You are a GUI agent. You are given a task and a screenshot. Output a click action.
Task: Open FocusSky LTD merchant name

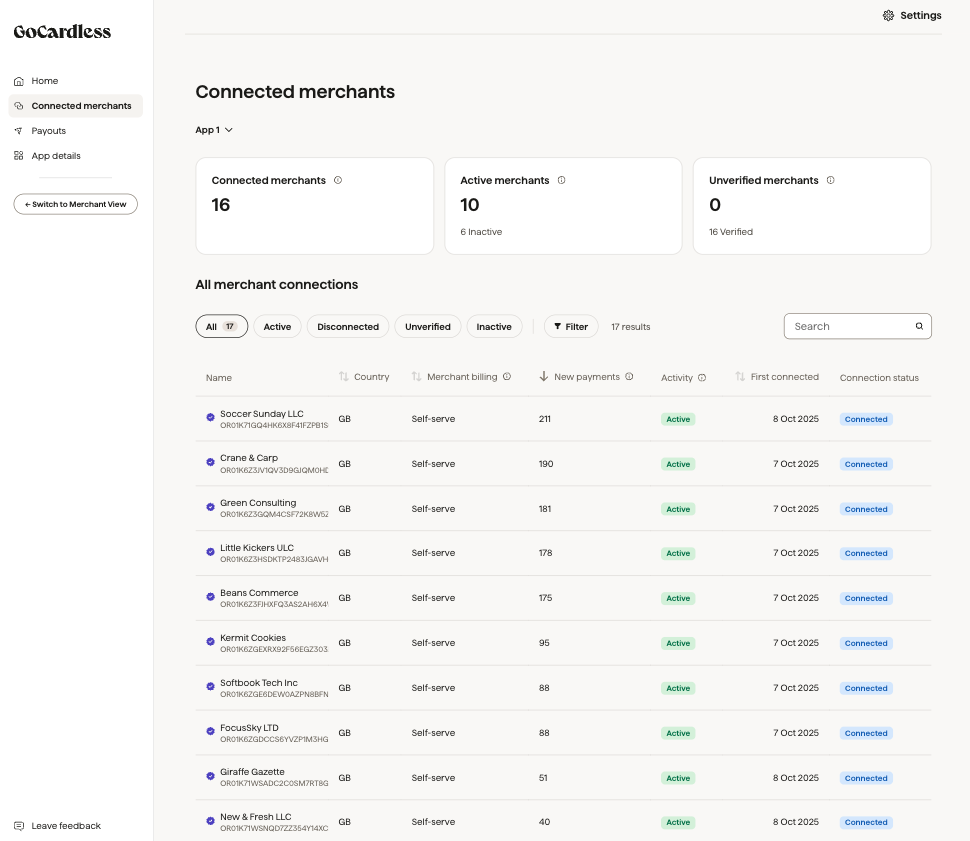point(249,728)
